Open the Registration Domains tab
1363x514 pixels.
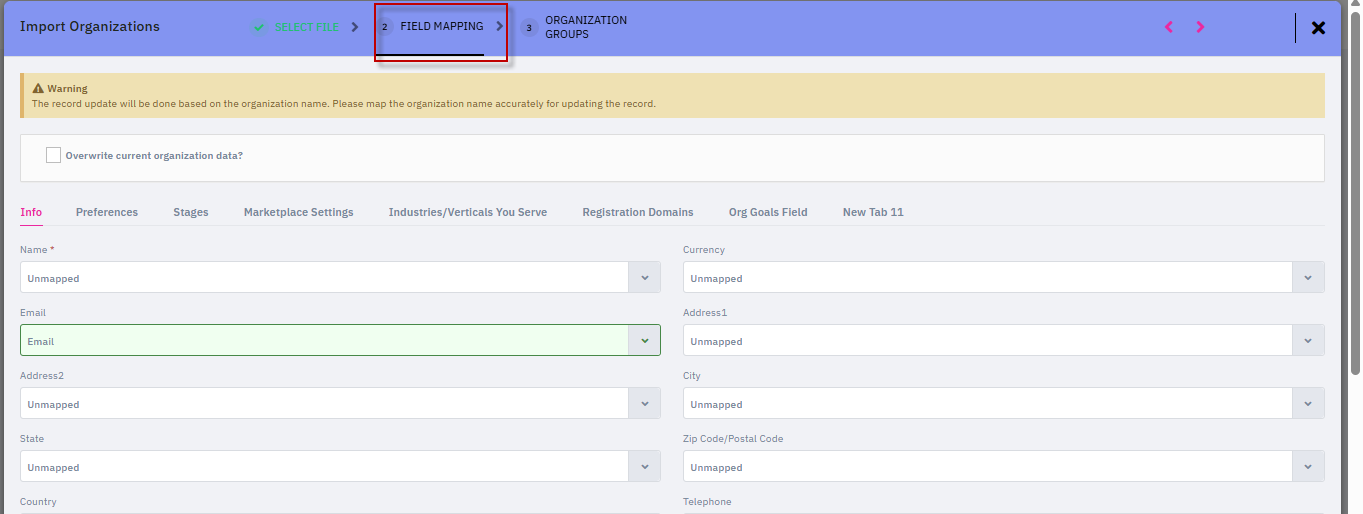[x=637, y=212]
